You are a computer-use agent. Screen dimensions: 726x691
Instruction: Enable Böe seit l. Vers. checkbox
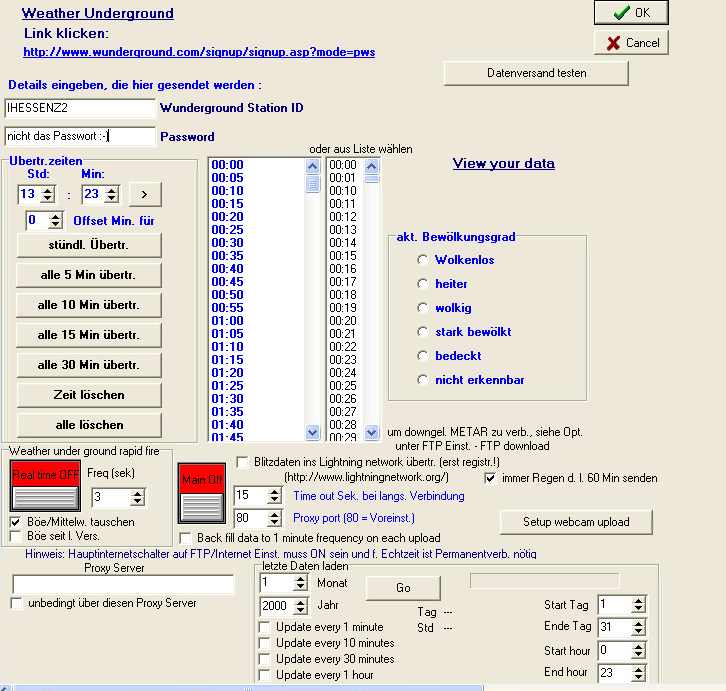[16, 536]
